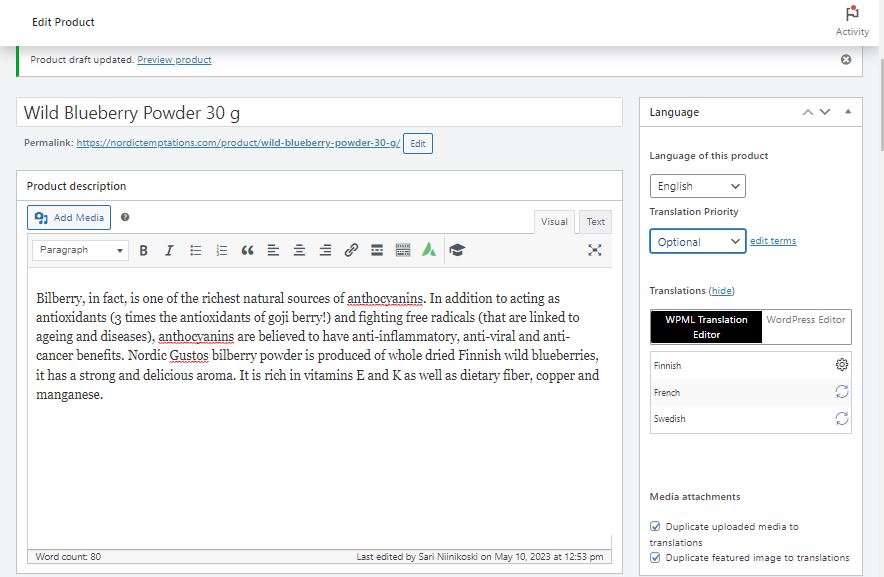The image size is (884, 577).
Task: Open the Activity panel flag icon
Action: pyautogui.click(x=852, y=13)
